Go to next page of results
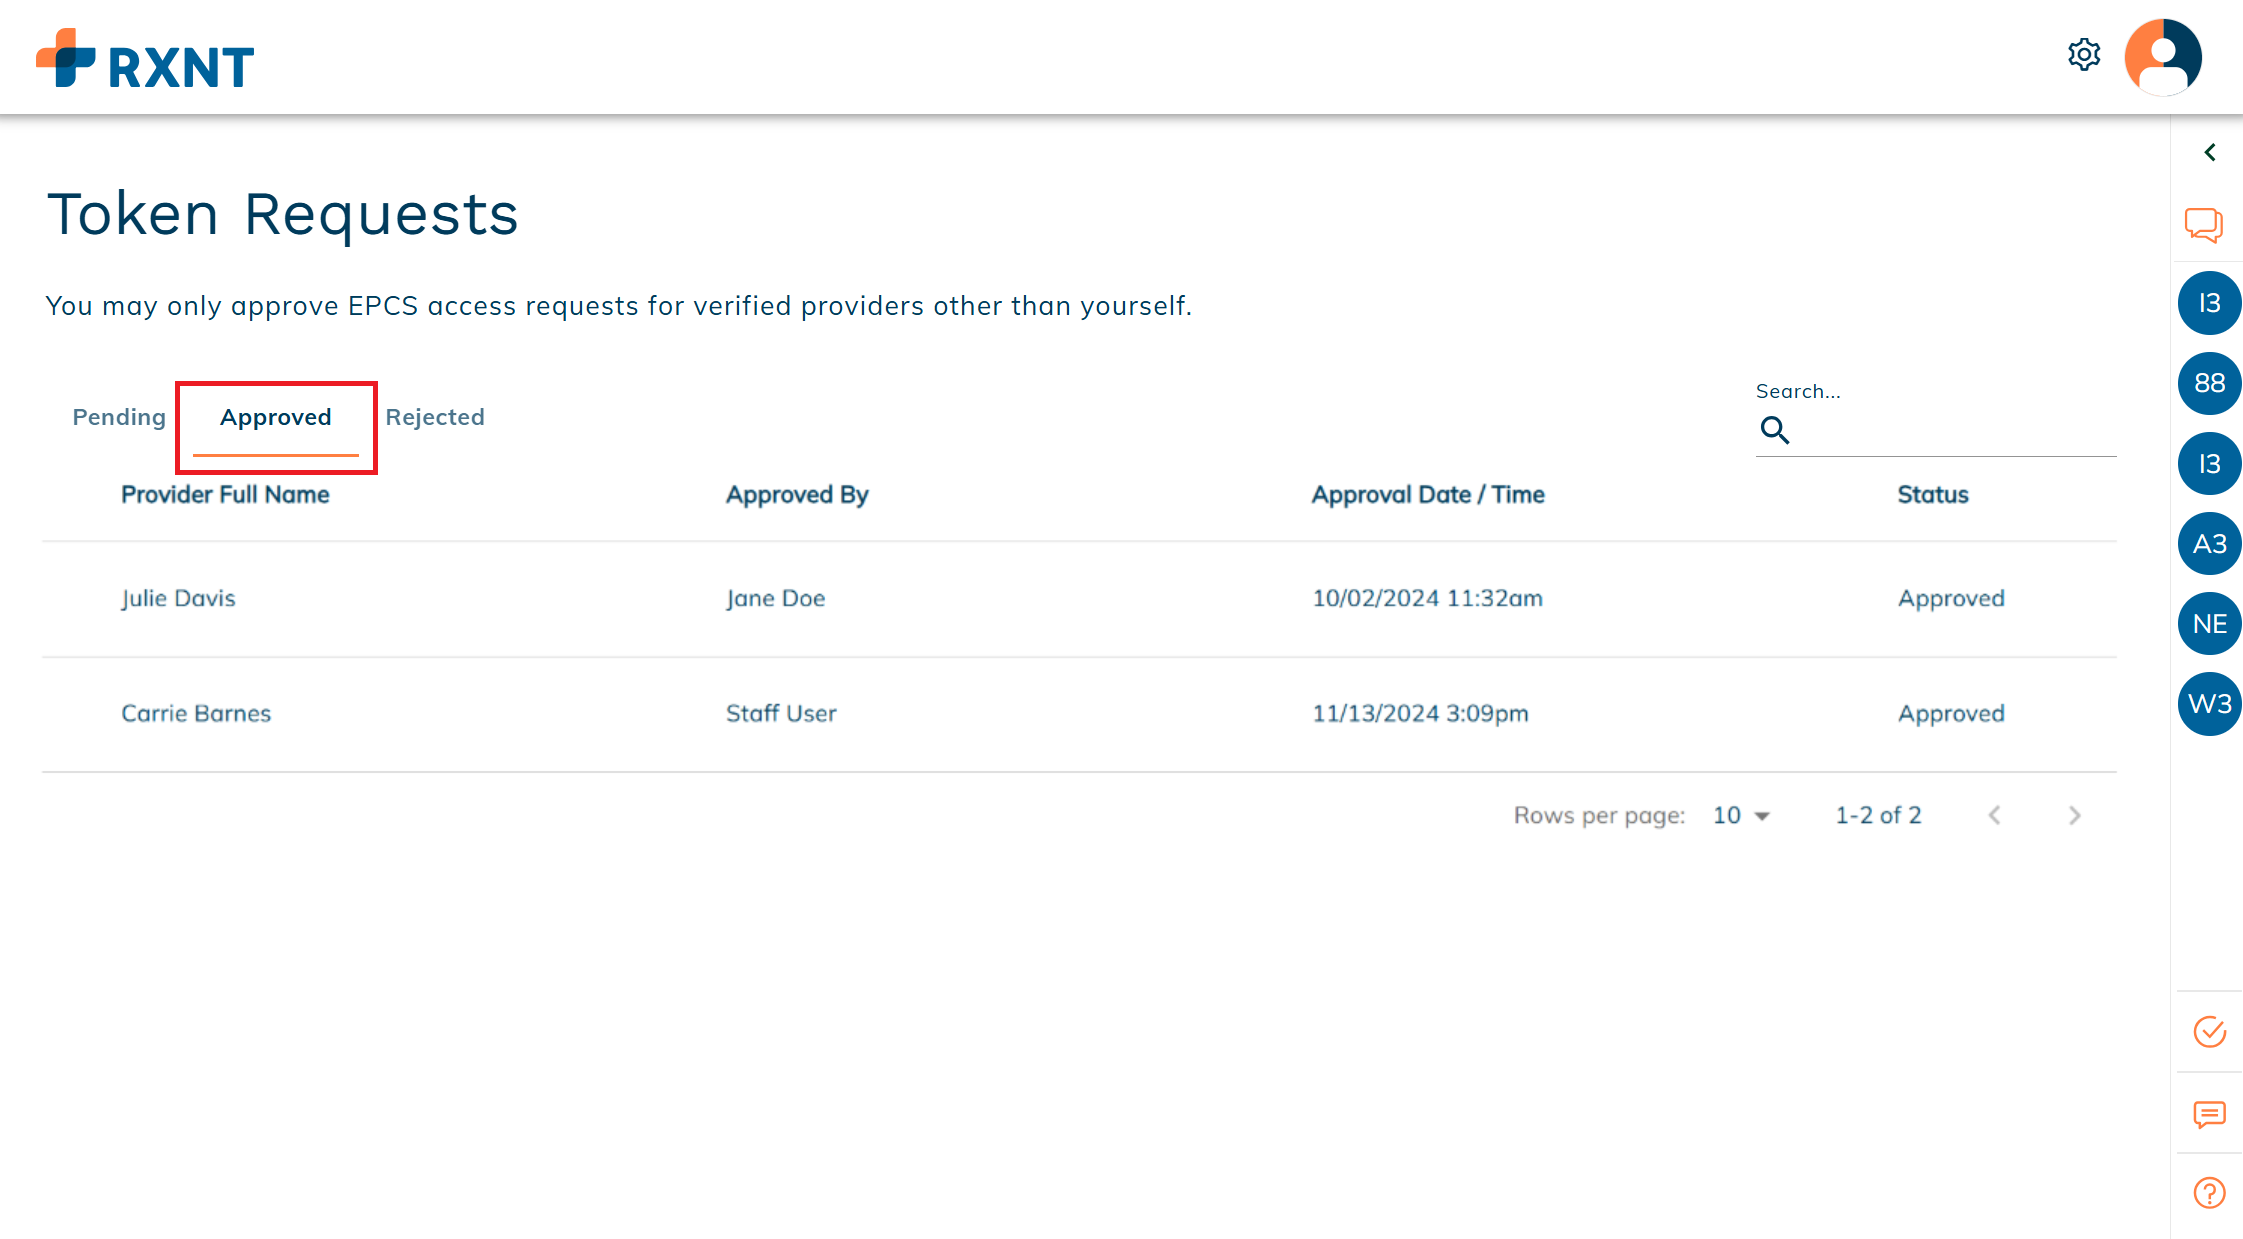 [x=2074, y=816]
